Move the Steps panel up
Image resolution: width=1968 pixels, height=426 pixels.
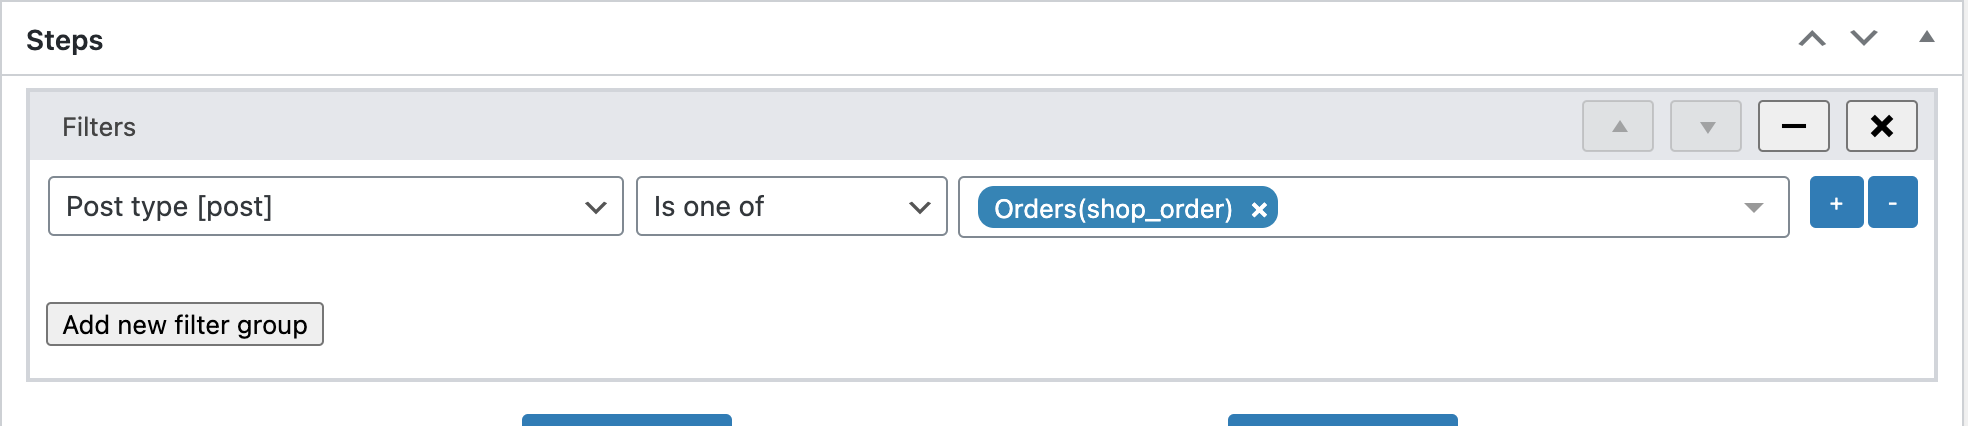(1812, 39)
